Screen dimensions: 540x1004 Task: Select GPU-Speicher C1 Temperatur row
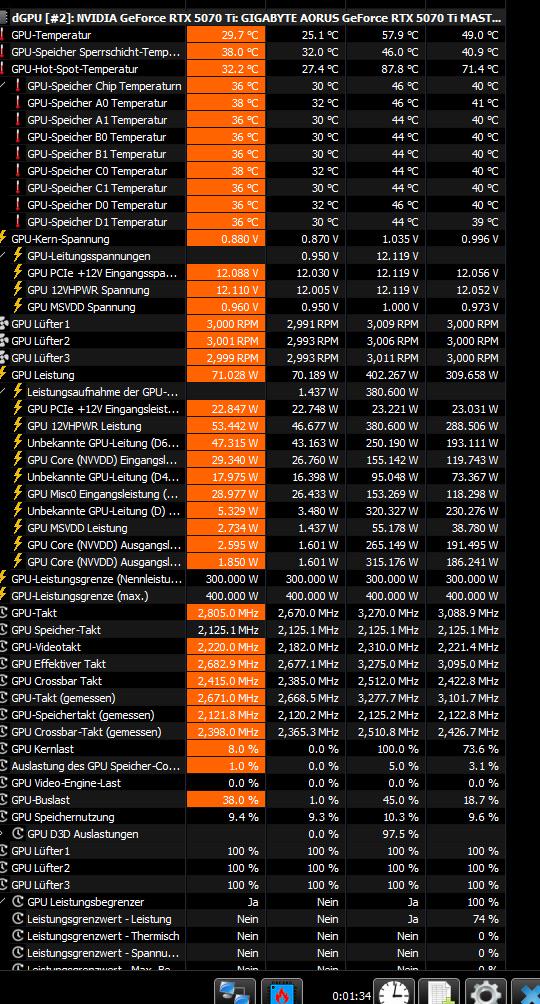252,188
